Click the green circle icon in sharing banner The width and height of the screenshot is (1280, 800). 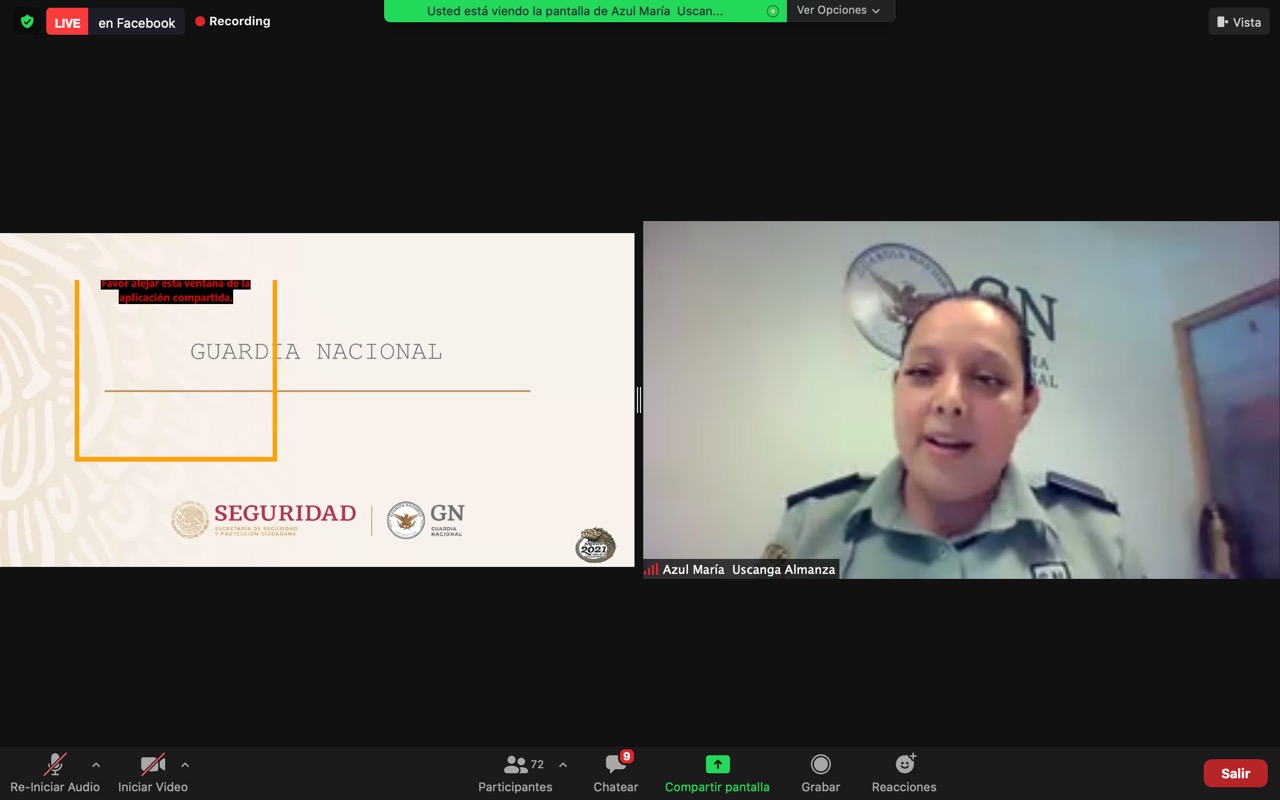click(x=772, y=11)
